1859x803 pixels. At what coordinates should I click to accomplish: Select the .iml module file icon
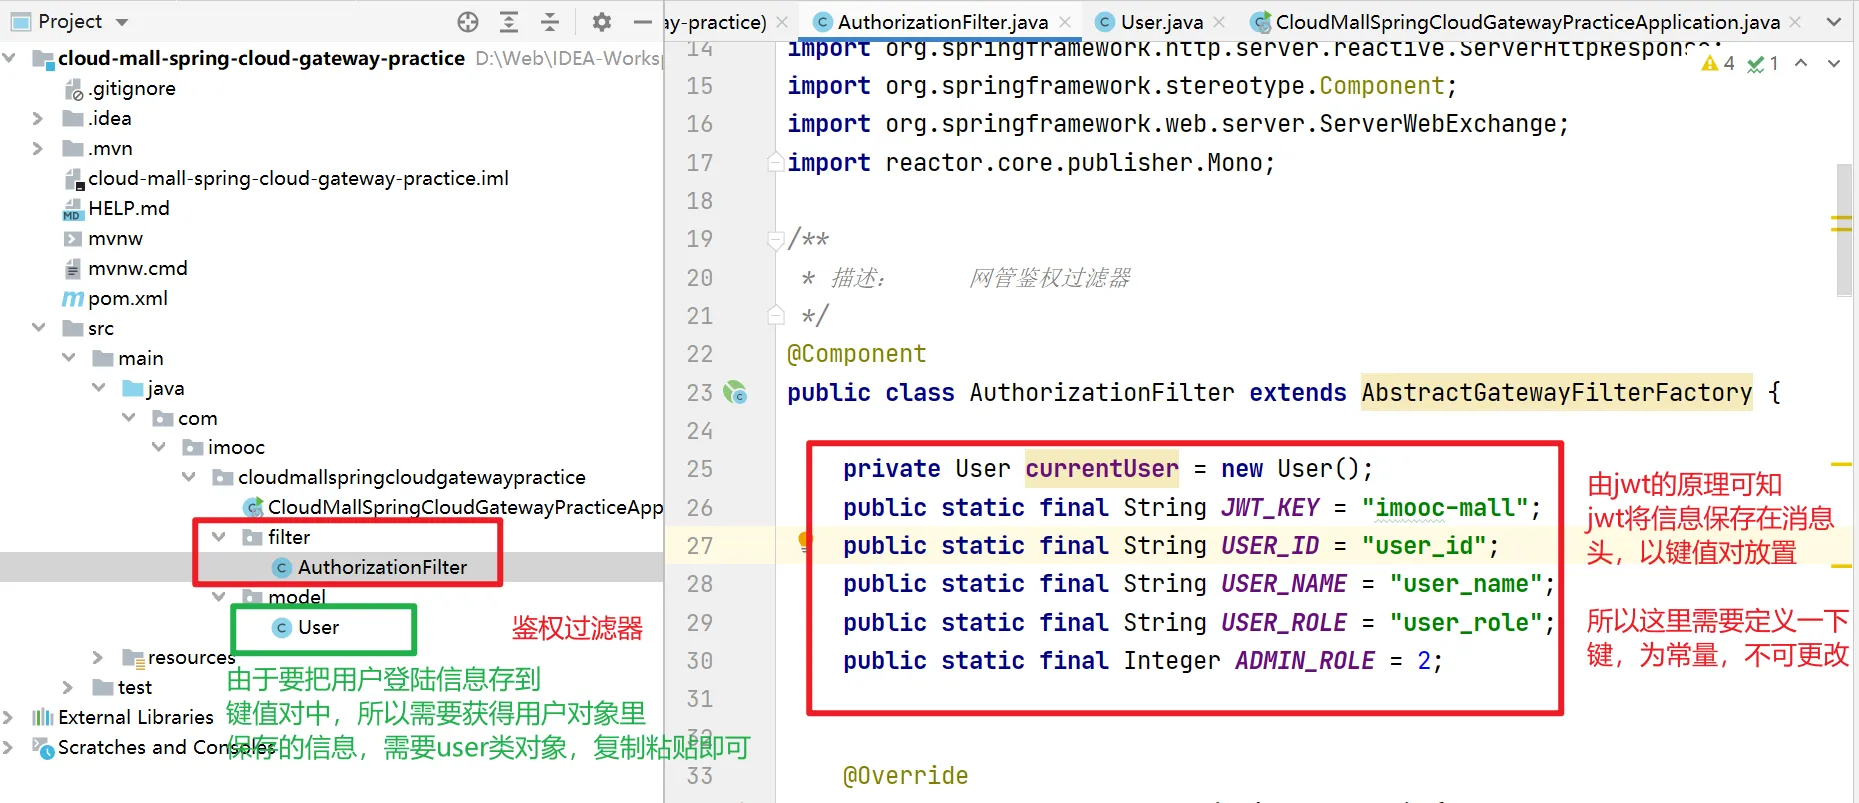73,179
